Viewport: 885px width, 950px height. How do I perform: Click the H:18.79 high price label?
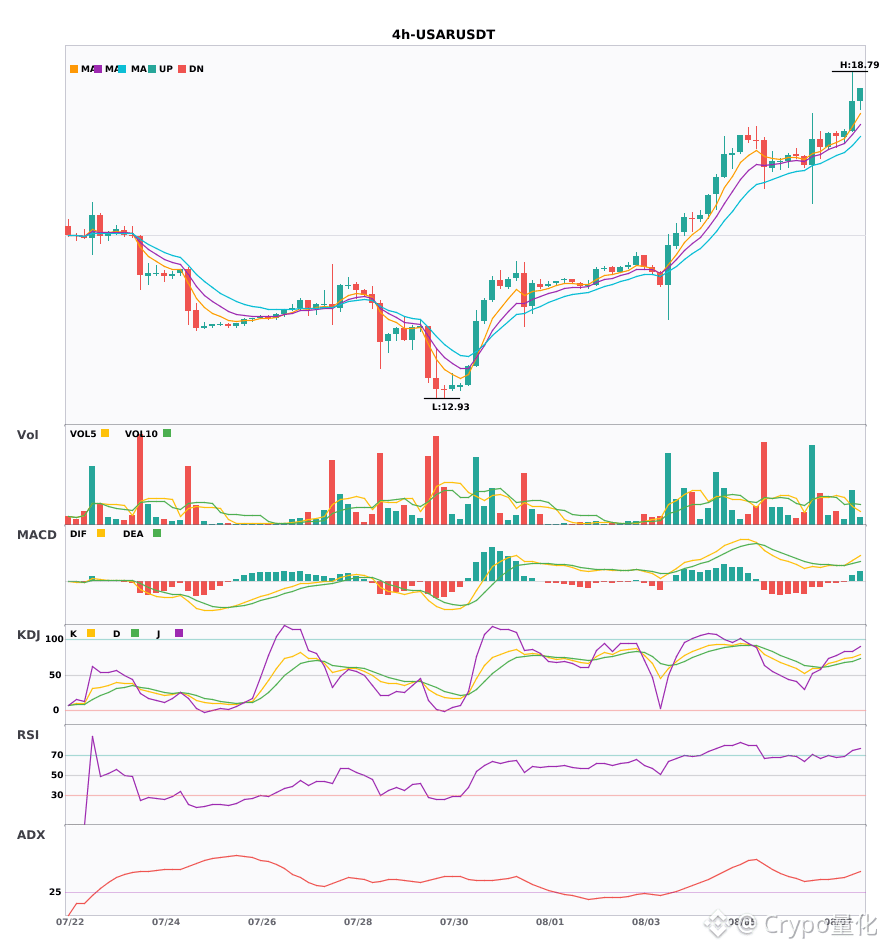[859, 65]
